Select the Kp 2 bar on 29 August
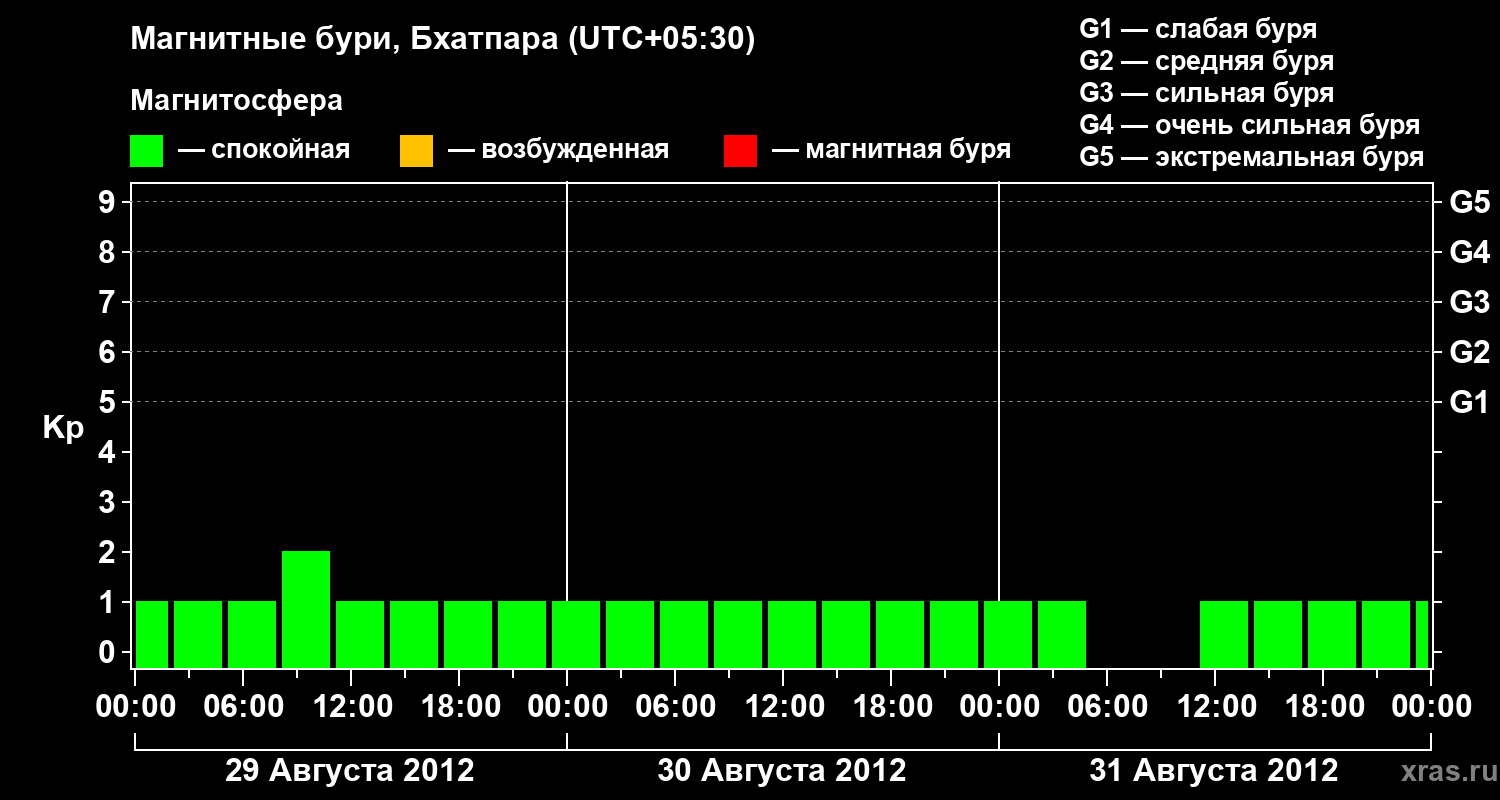The height and width of the screenshot is (800, 1500). 306,609
